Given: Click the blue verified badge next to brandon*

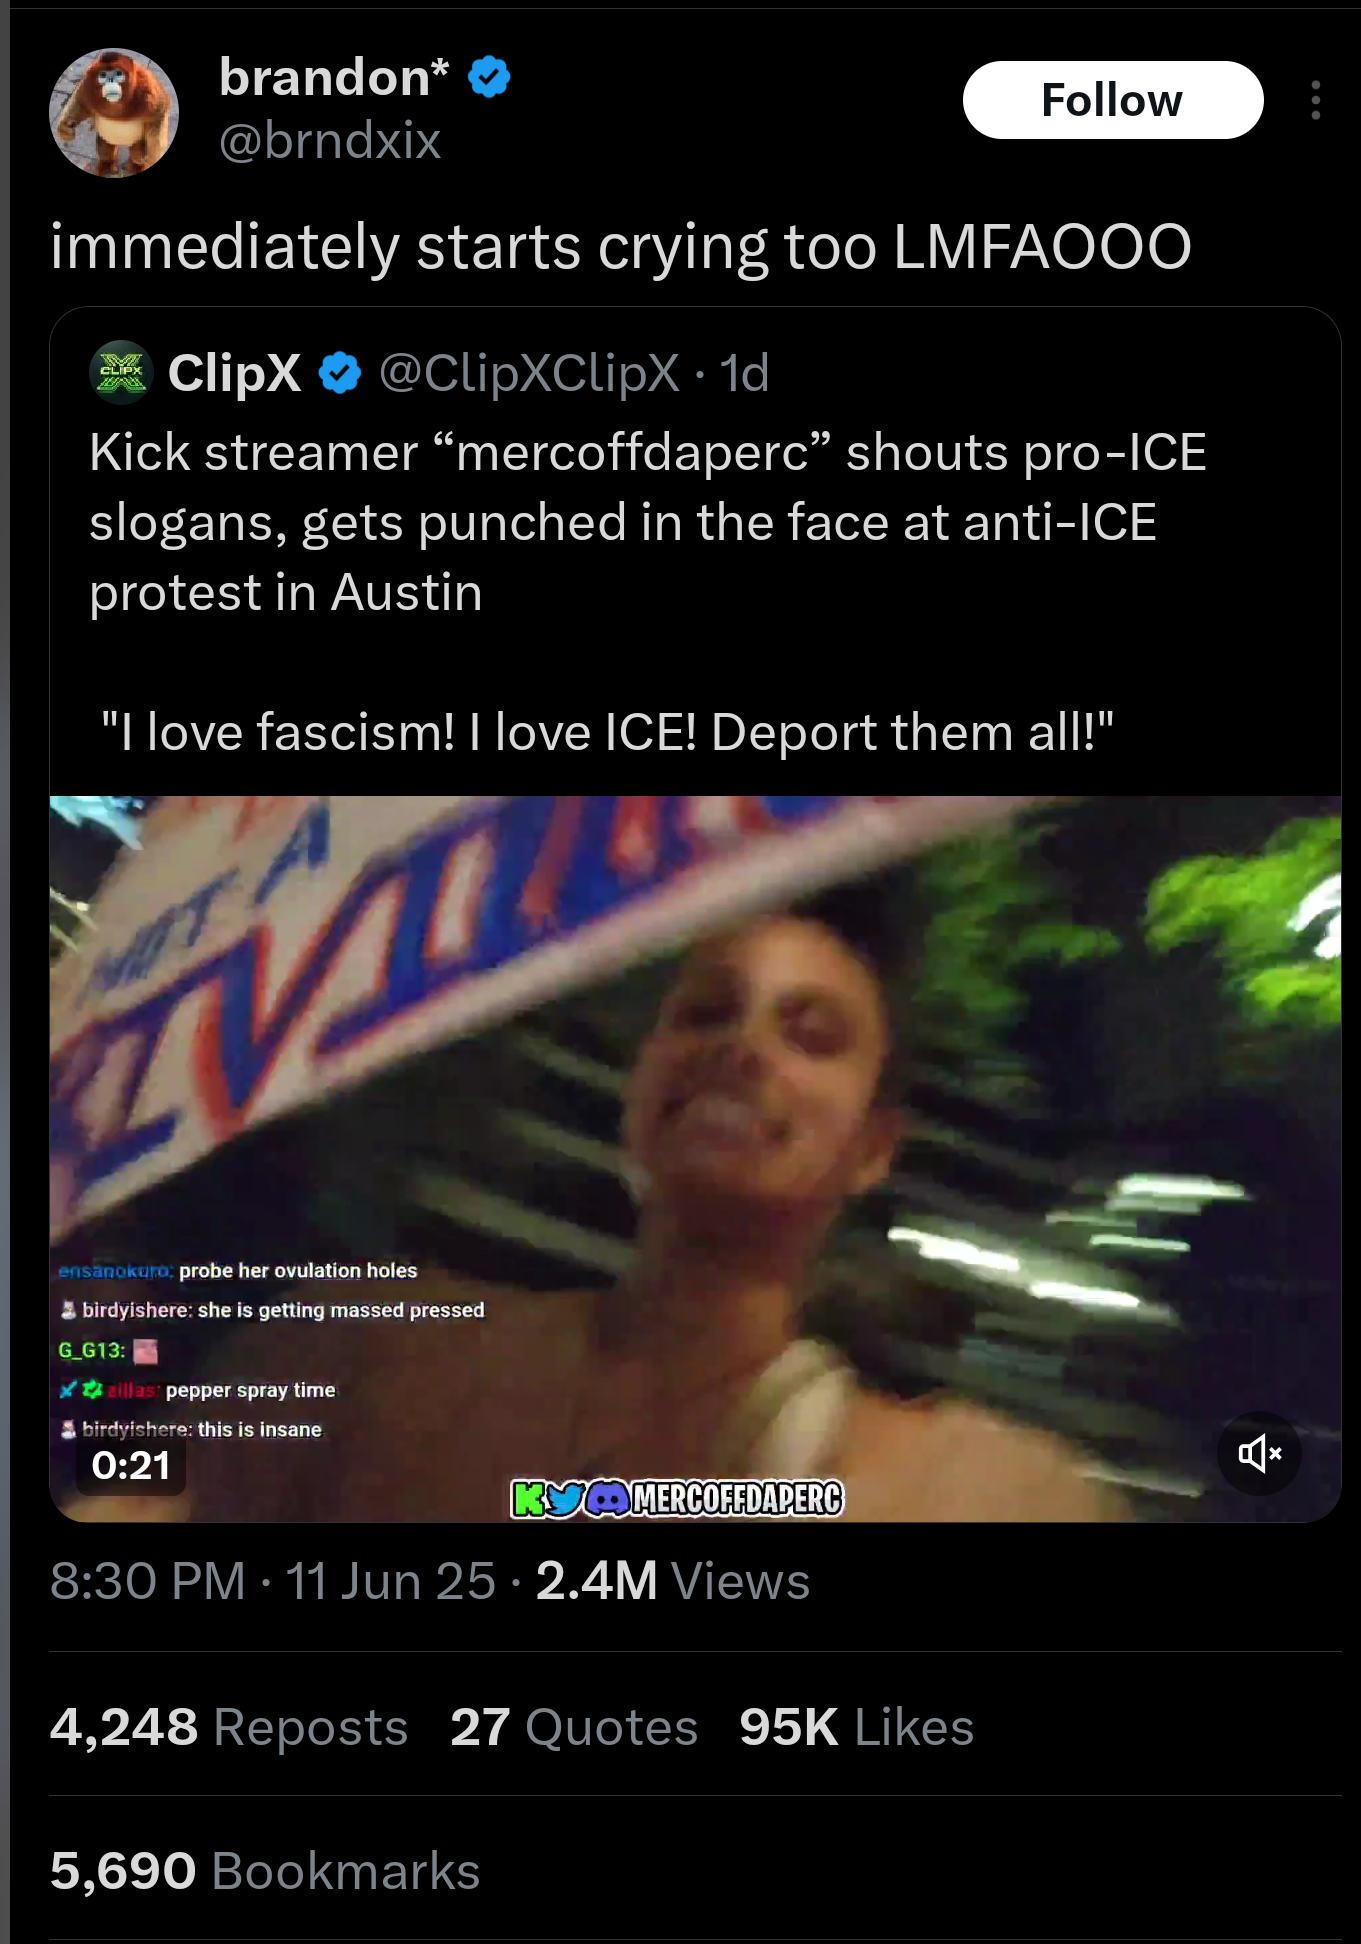Looking at the screenshot, I should [489, 77].
